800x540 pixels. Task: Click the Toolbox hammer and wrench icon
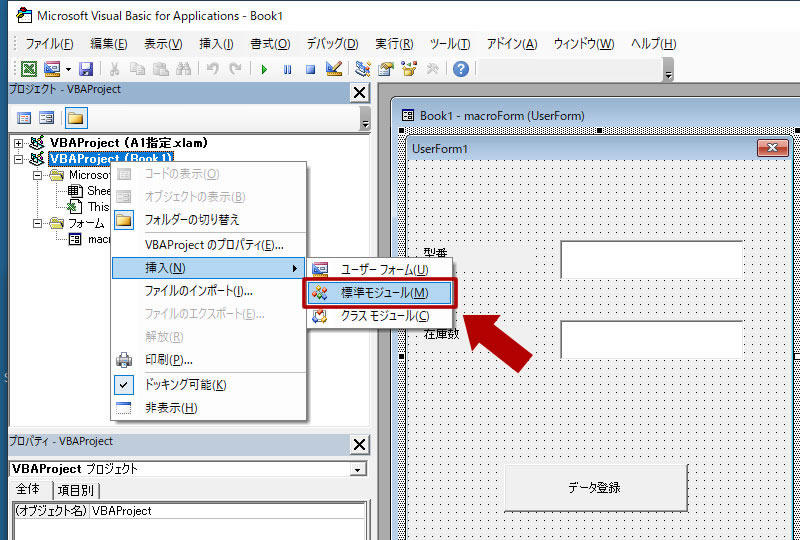(x=432, y=69)
